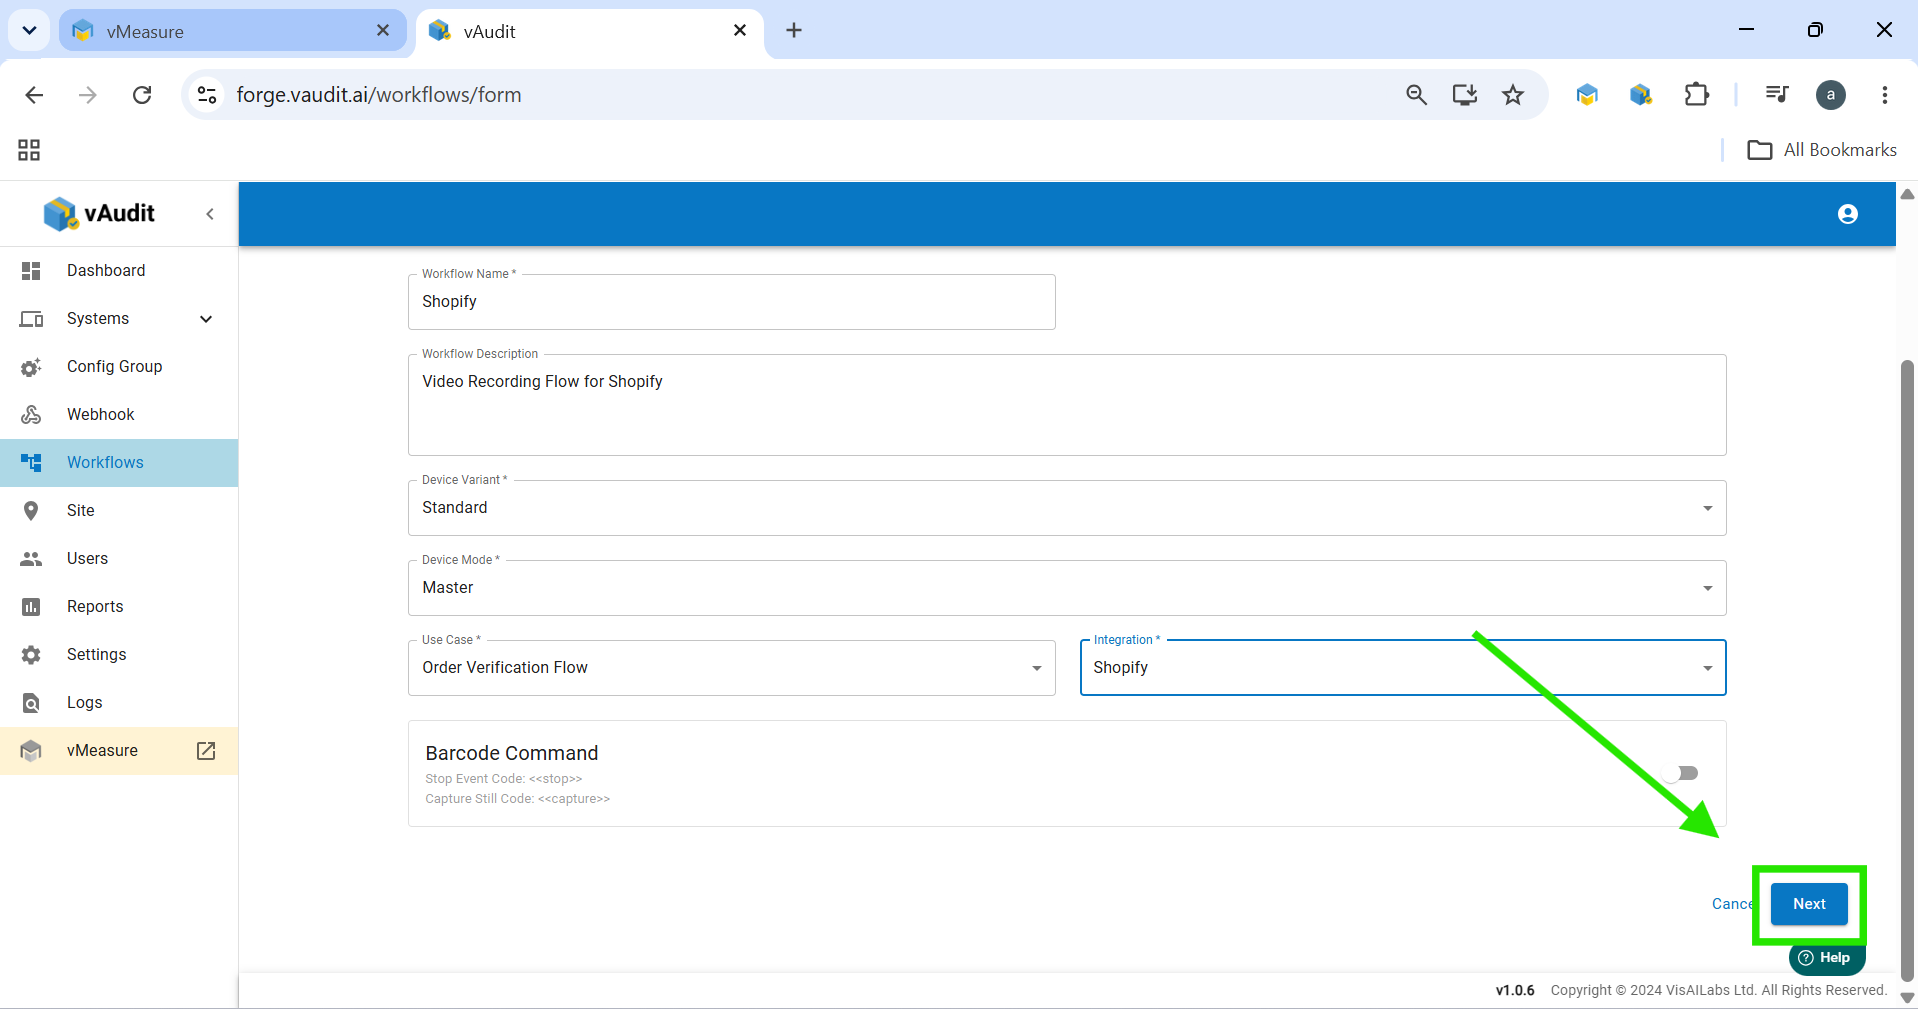
Task: Open the Help button
Action: 1827,958
